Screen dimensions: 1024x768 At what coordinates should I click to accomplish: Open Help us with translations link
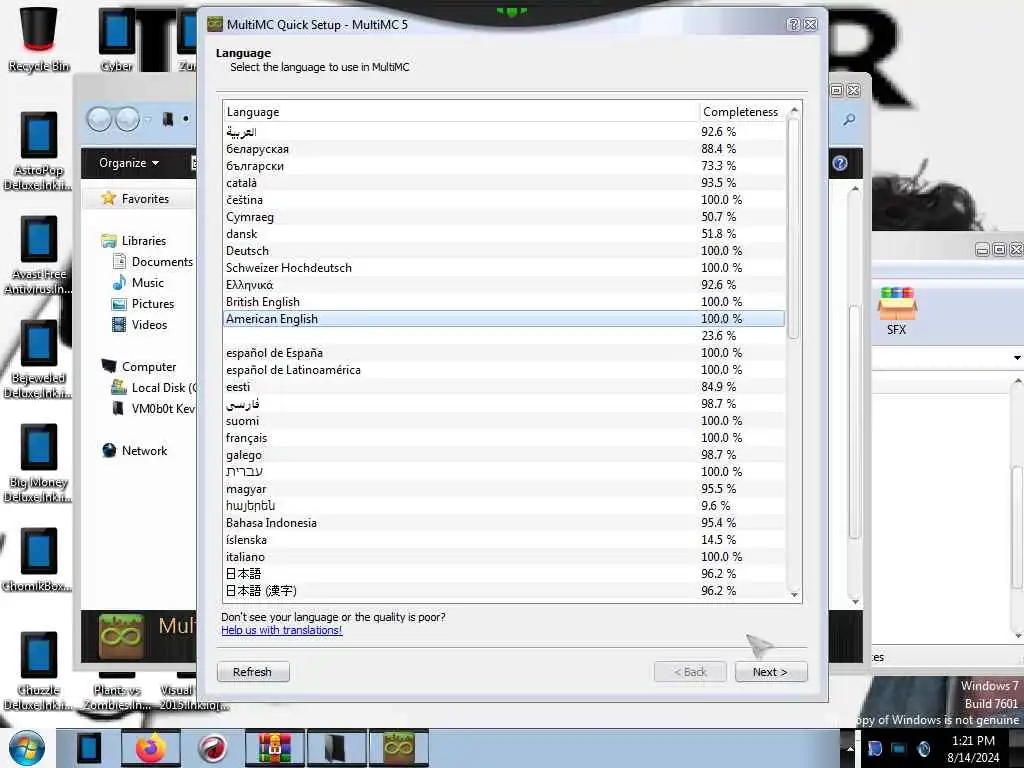281,630
